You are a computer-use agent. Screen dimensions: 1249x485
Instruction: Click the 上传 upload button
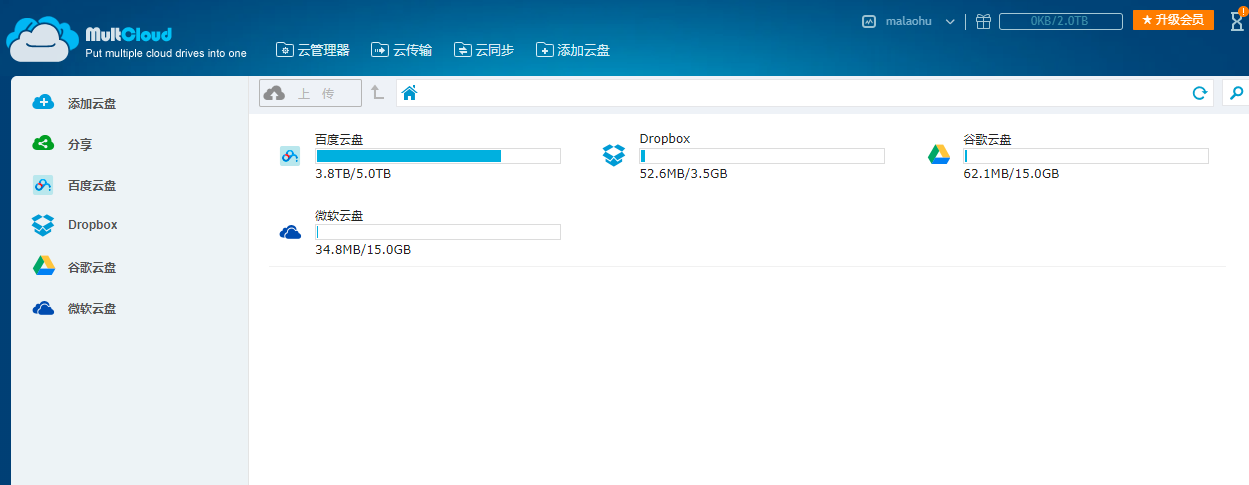[x=310, y=93]
